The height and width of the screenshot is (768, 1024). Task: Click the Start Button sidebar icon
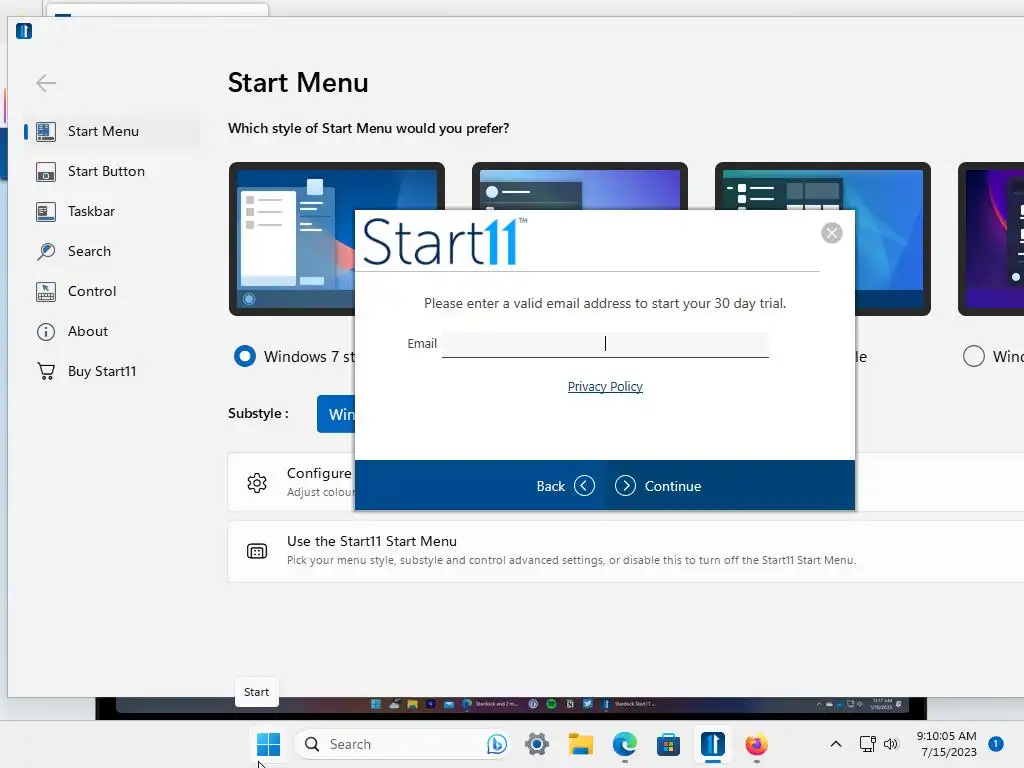click(x=46, y=172)
